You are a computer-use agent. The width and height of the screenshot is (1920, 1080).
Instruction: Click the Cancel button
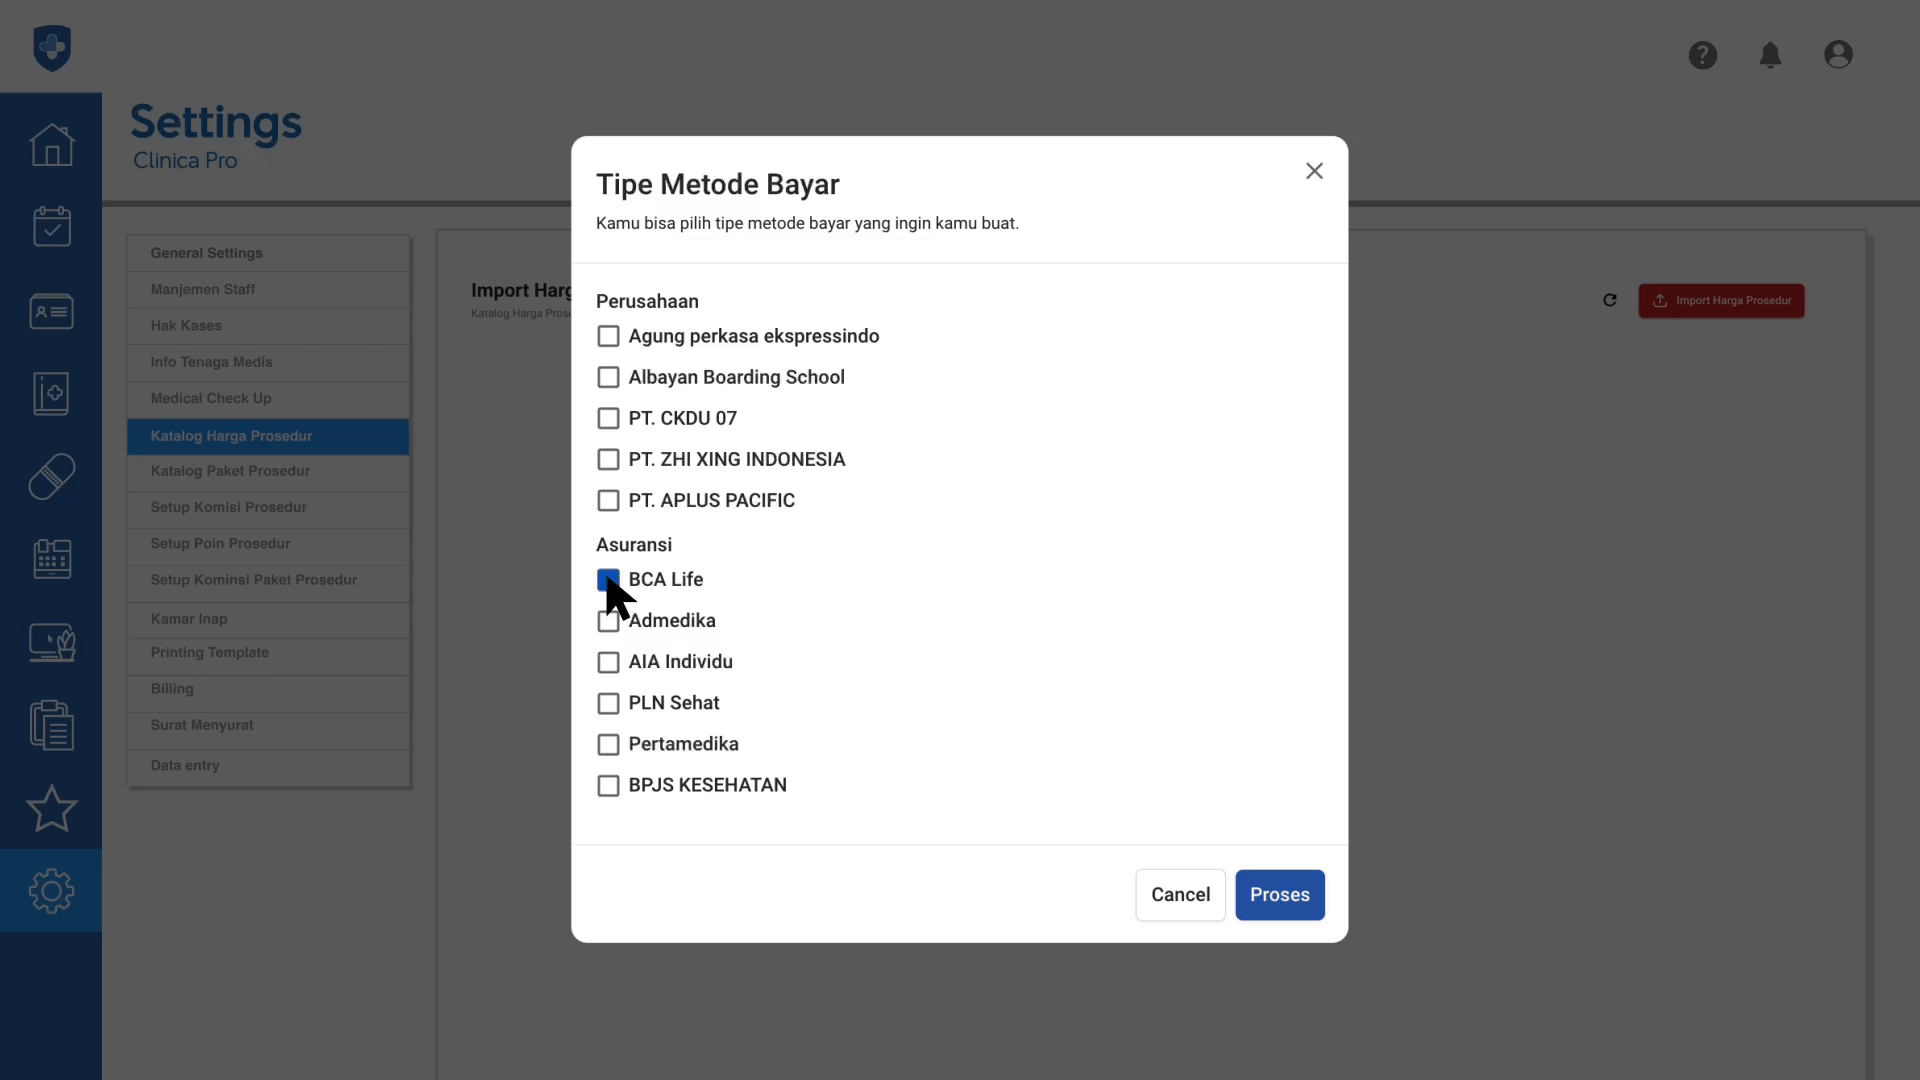pos(1180,895)
